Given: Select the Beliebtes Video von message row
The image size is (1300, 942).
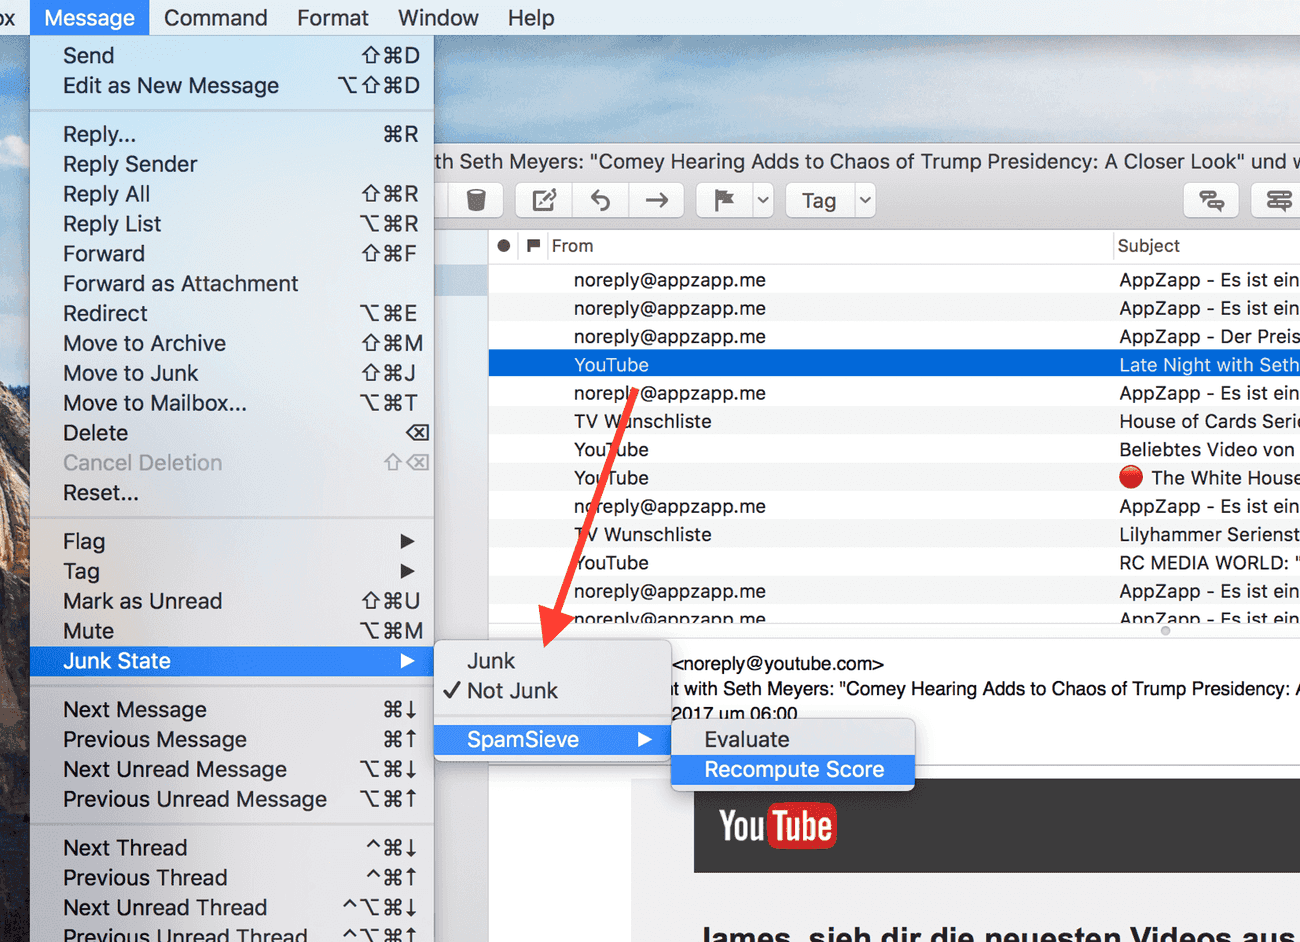Looking at the screenshot, I should [894, 450].
